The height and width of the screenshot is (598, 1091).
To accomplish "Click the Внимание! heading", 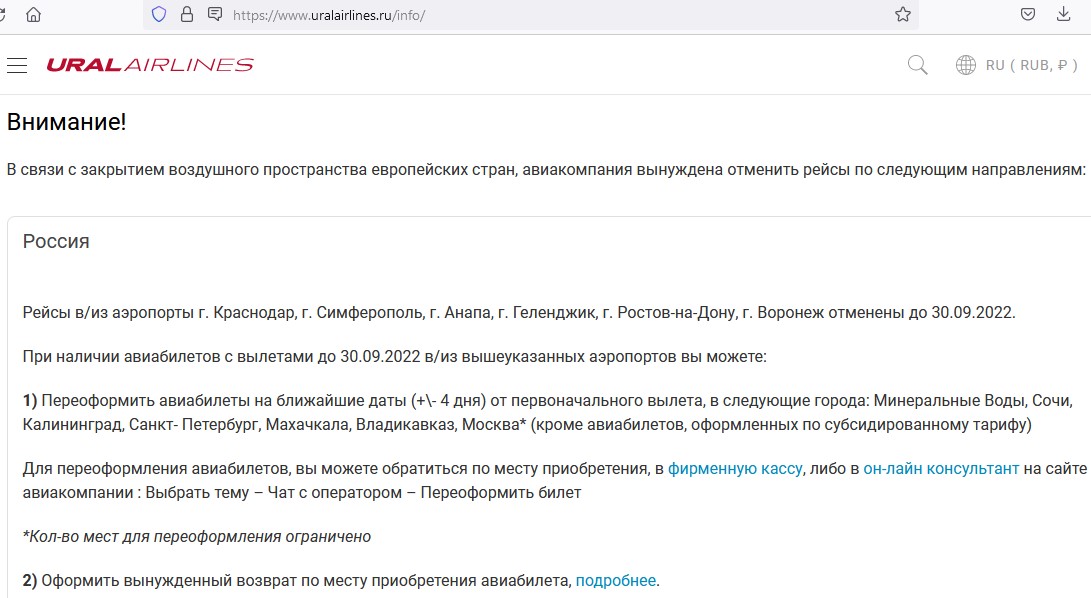I will [67, 123].
